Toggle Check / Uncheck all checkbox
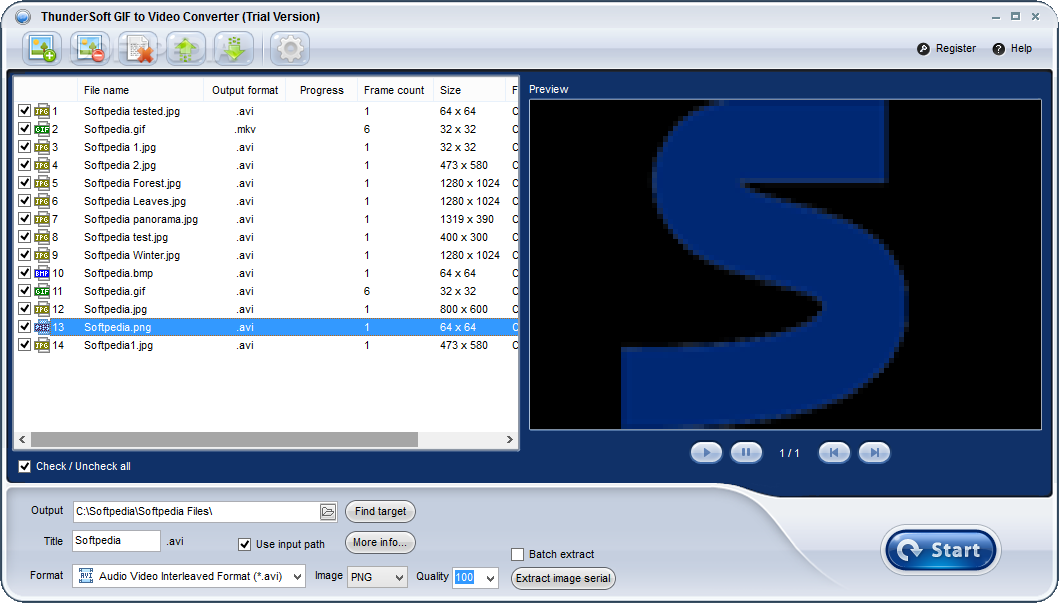 pos(24,466)
